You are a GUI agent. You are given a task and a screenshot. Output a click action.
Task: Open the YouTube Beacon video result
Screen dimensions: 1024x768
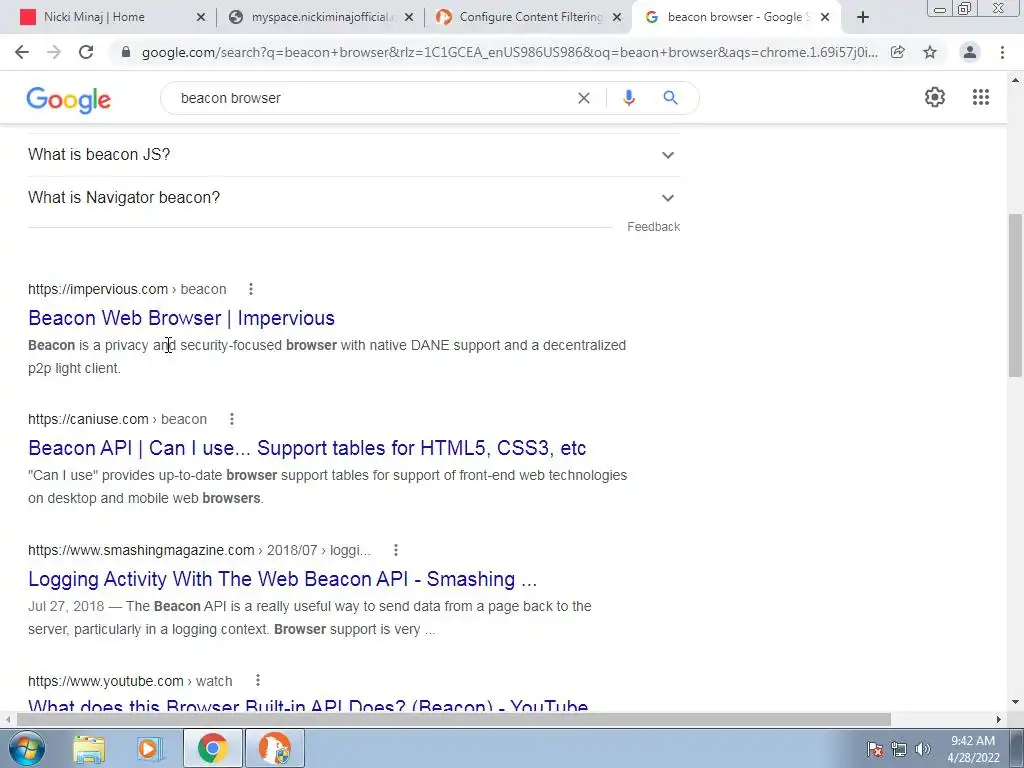coord(308,705)
